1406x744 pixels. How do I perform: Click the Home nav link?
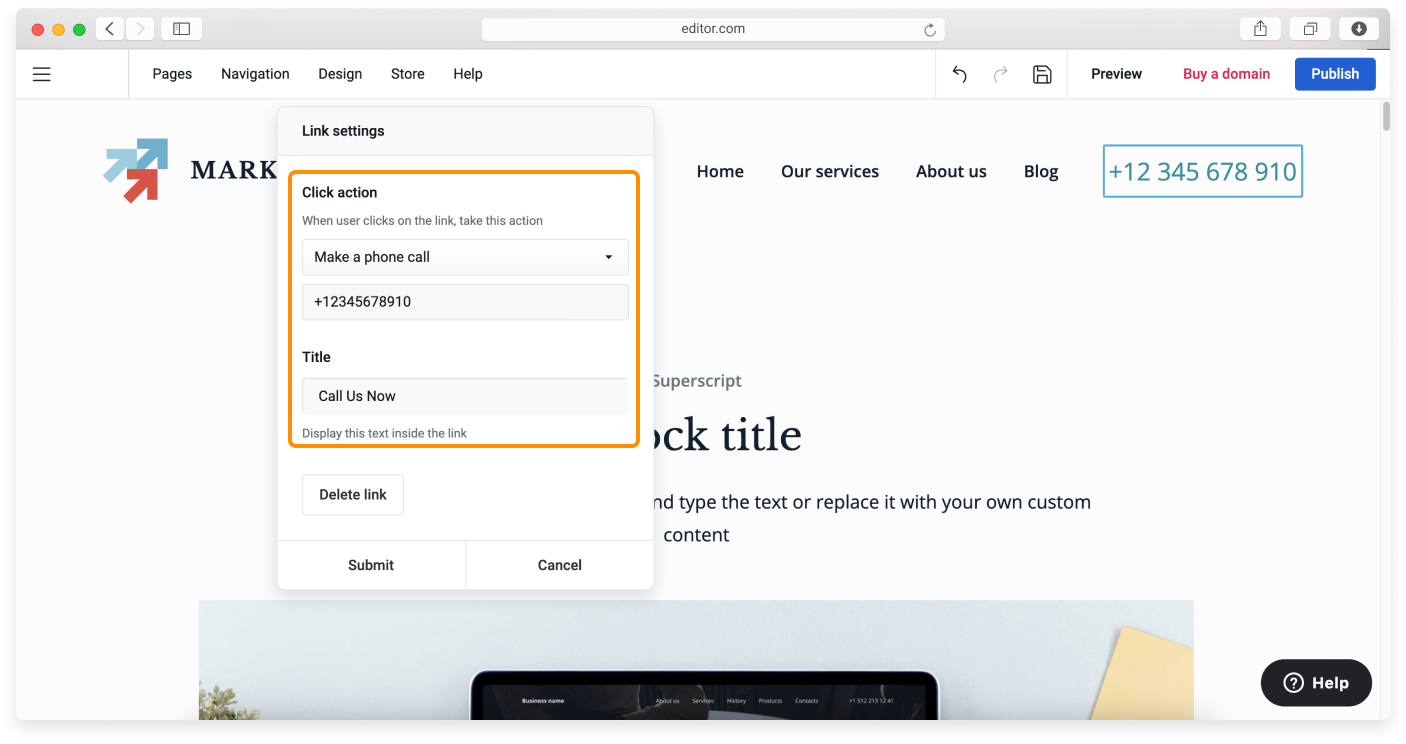click(x=720, y=171)
